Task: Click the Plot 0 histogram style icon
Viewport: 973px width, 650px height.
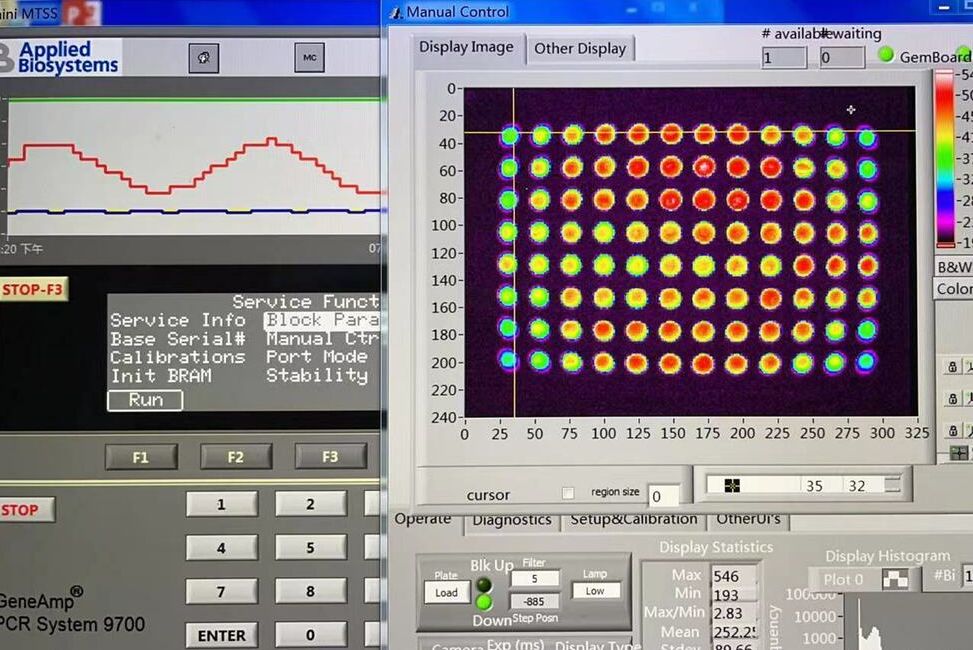Action: tap(894, 579)
